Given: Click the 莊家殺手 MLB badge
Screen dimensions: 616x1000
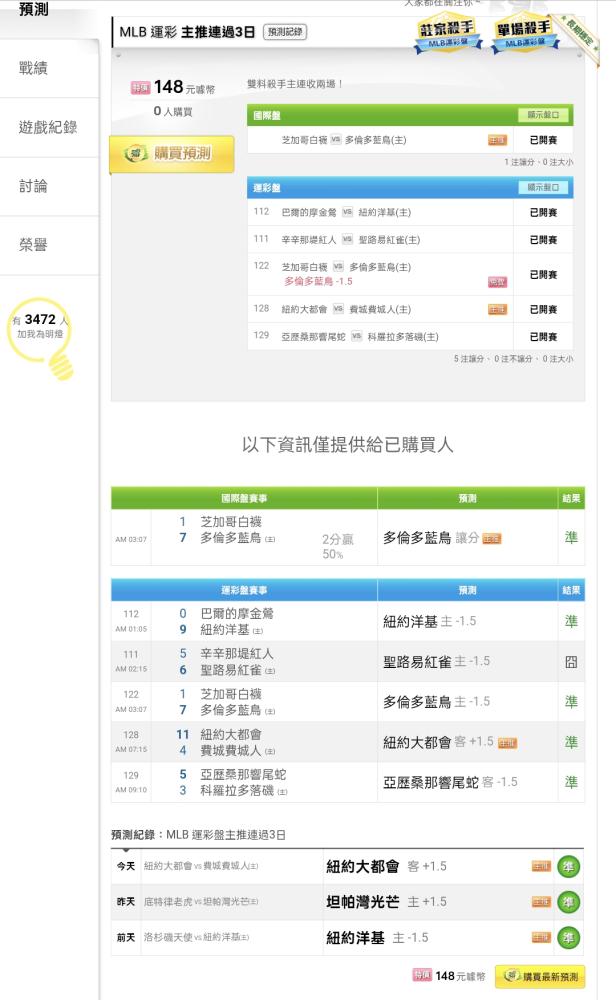Looking at the screenshot, I should point(446,34).
